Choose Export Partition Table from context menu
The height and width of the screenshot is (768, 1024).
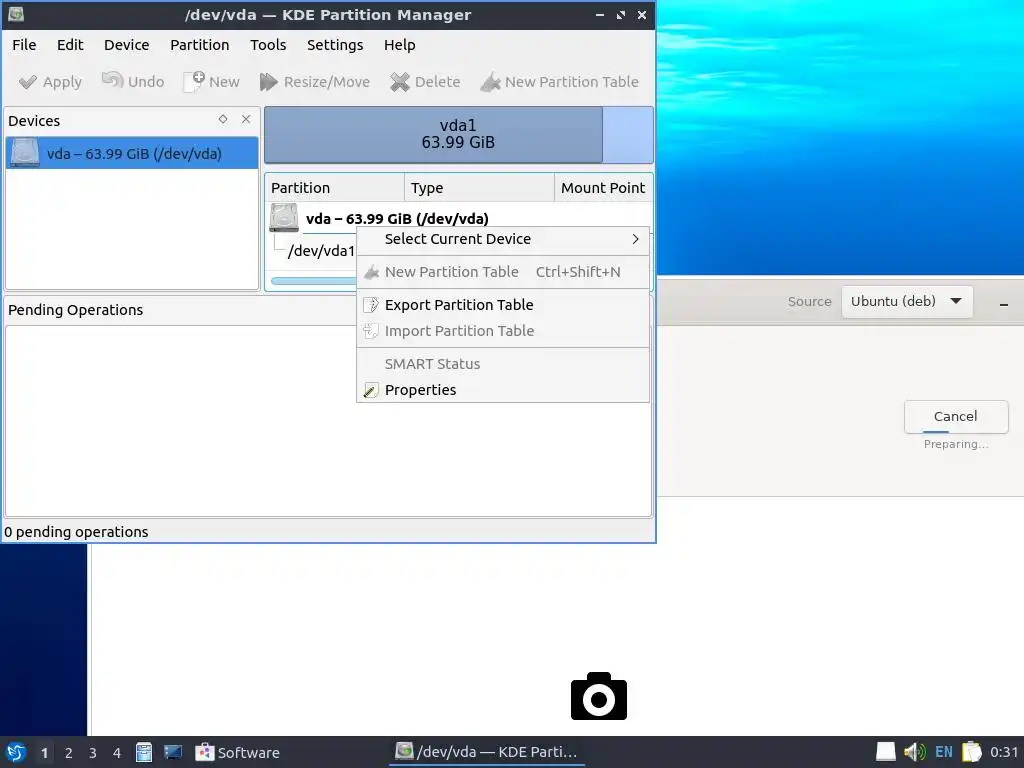pos(503,305)
